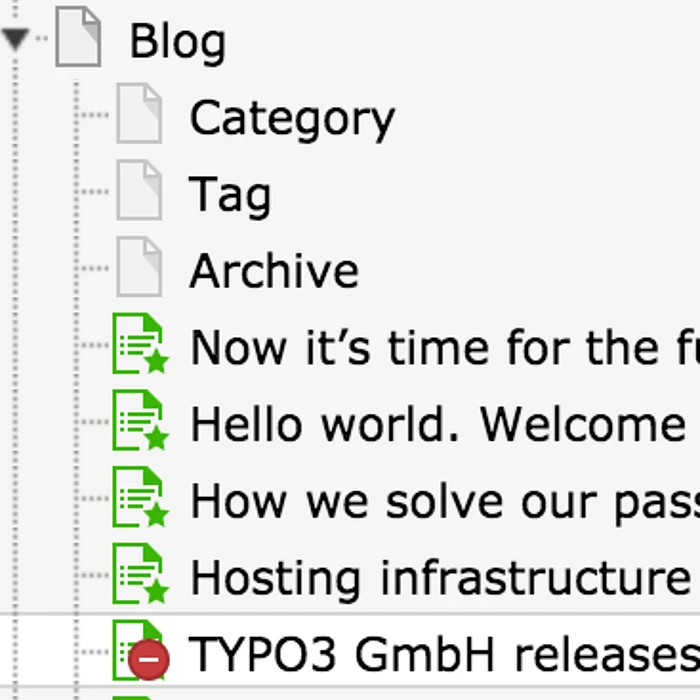Click blog post icon beside 'Hello world'
Image resolution: width=700 pixels, height=700 pixels.
pos(138,422)
